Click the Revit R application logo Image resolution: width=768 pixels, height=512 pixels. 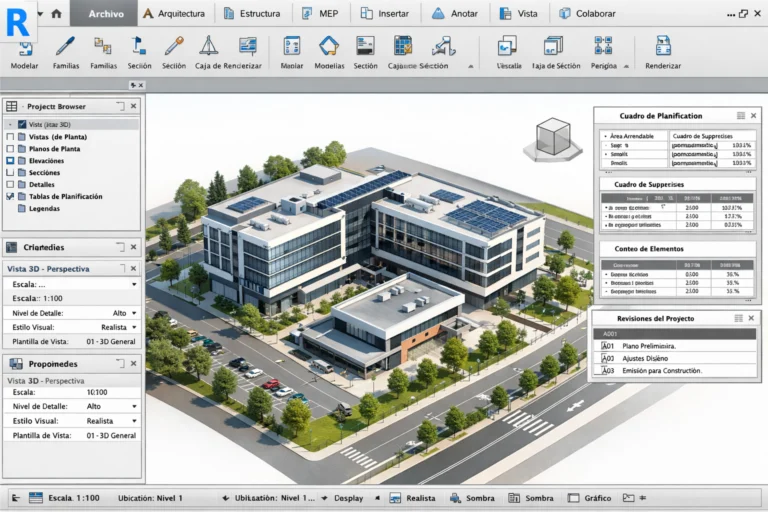[18, 22]
